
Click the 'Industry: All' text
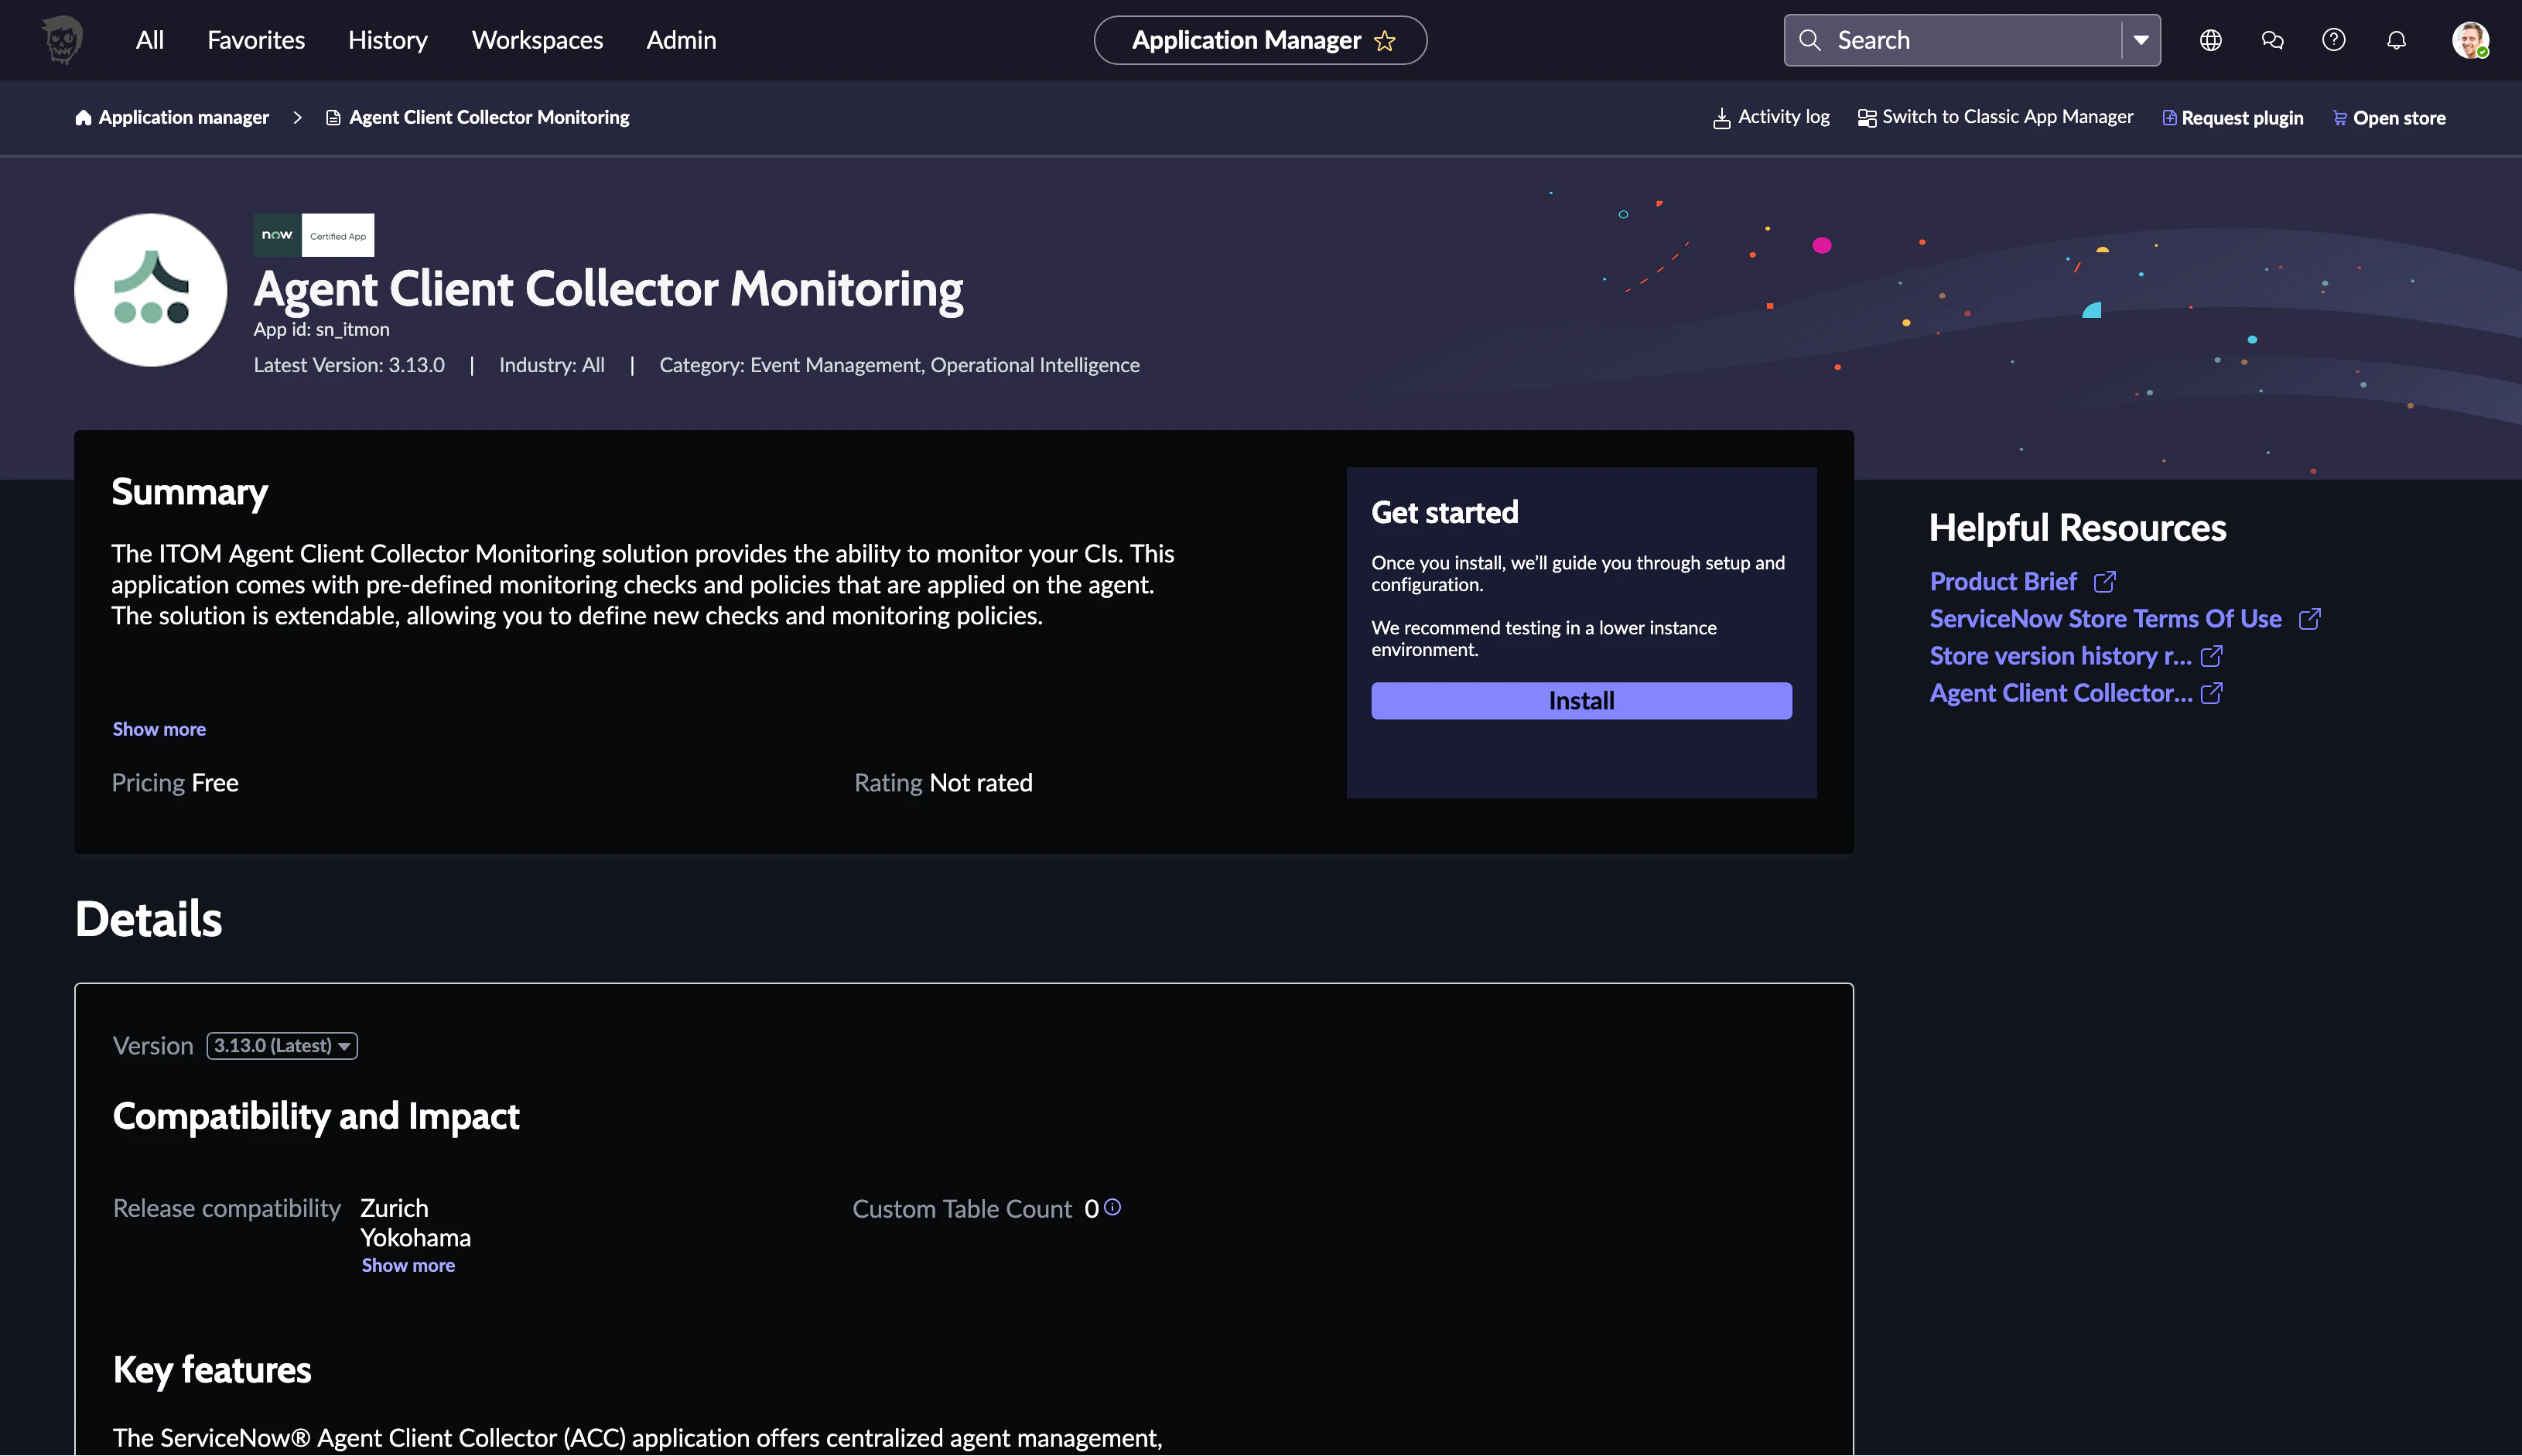point(552,365)
